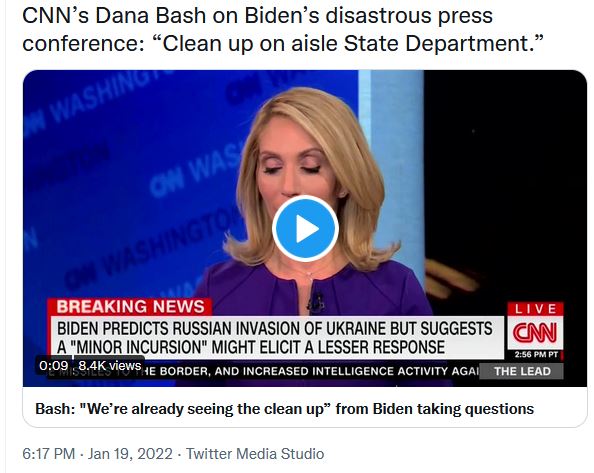Click the scrolling news ticker text
Screen dimensions: 594x473
tap(265, 371)
